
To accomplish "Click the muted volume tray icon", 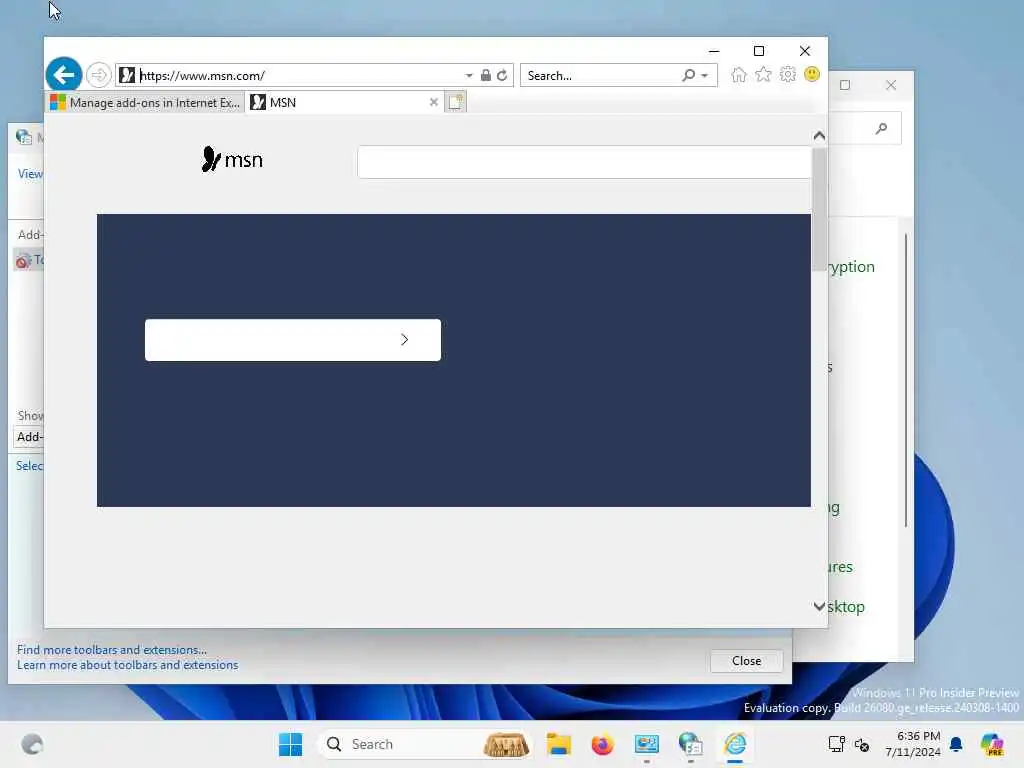I will click(x=862, y=744).
